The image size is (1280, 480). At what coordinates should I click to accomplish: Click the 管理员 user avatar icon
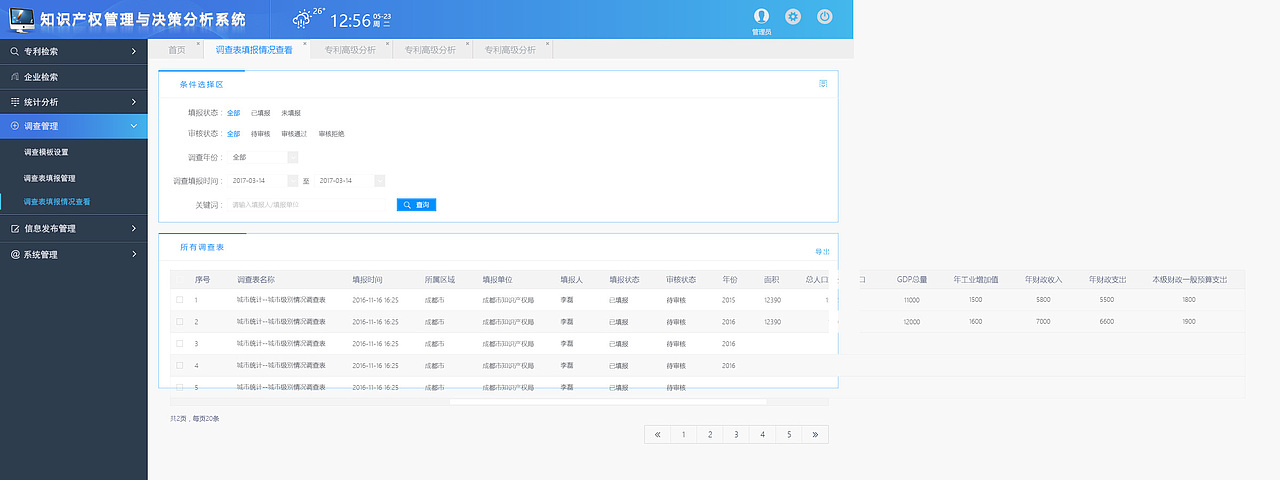pyautogui.click(x=761, y=16)
